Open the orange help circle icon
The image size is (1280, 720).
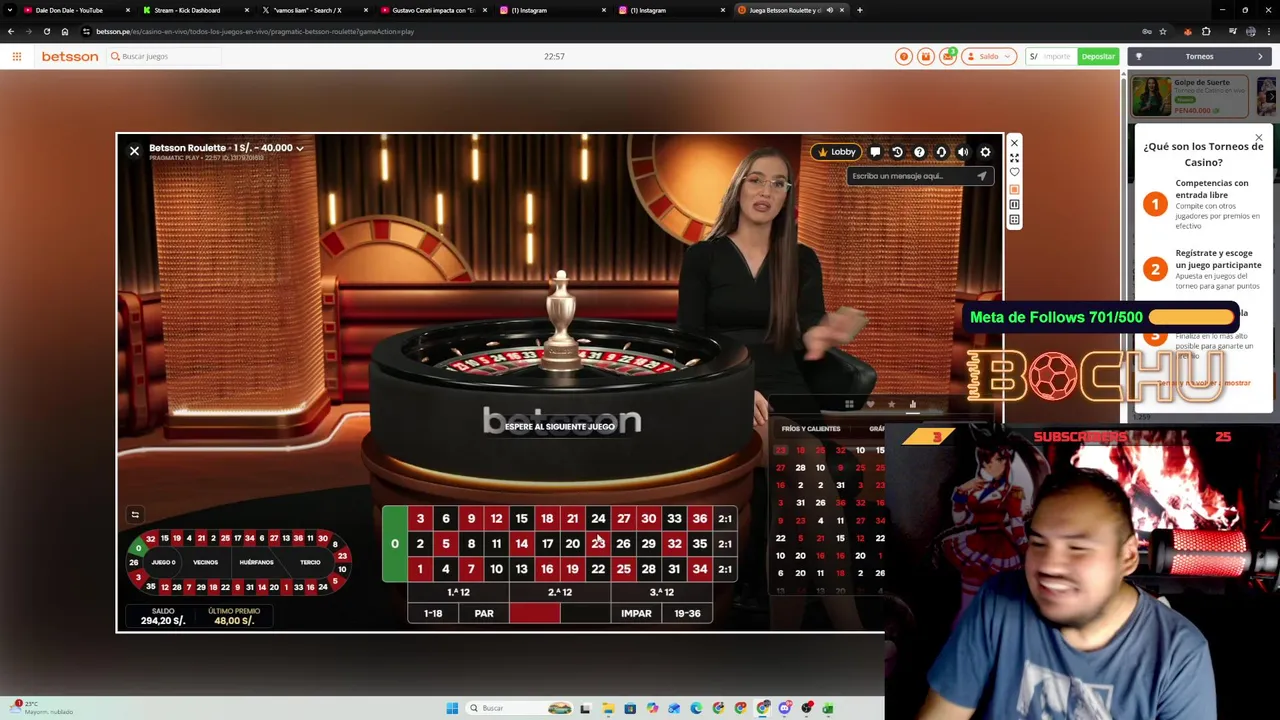pyautogui.click(x=904, y=56)
